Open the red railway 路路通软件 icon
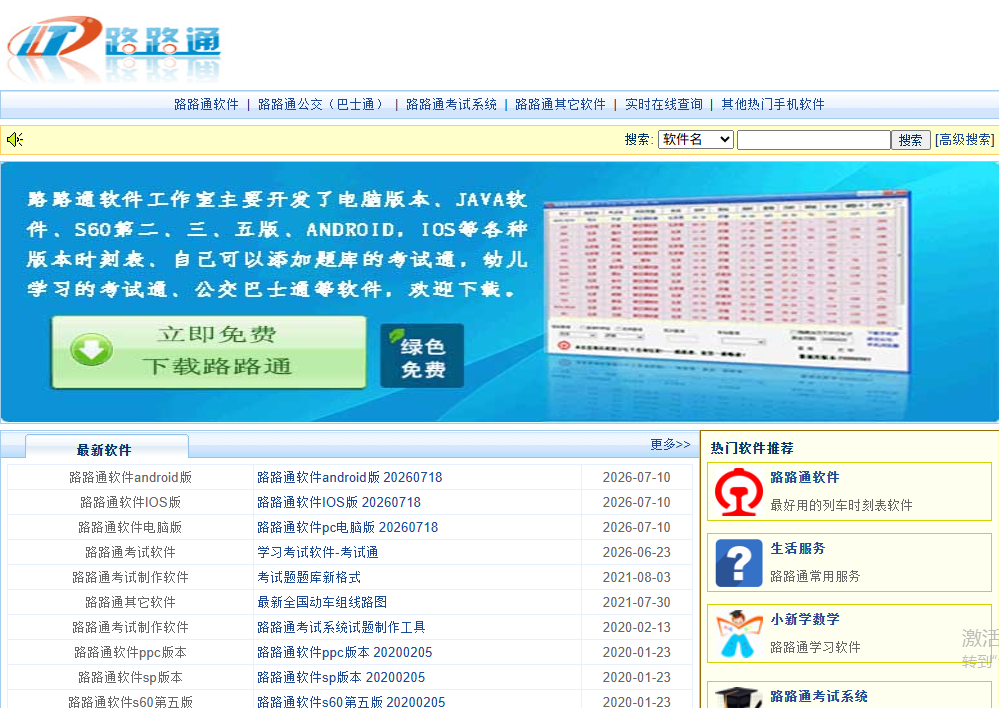The width and height of the screenshot is (999, 708). click(x=738, y=491)
